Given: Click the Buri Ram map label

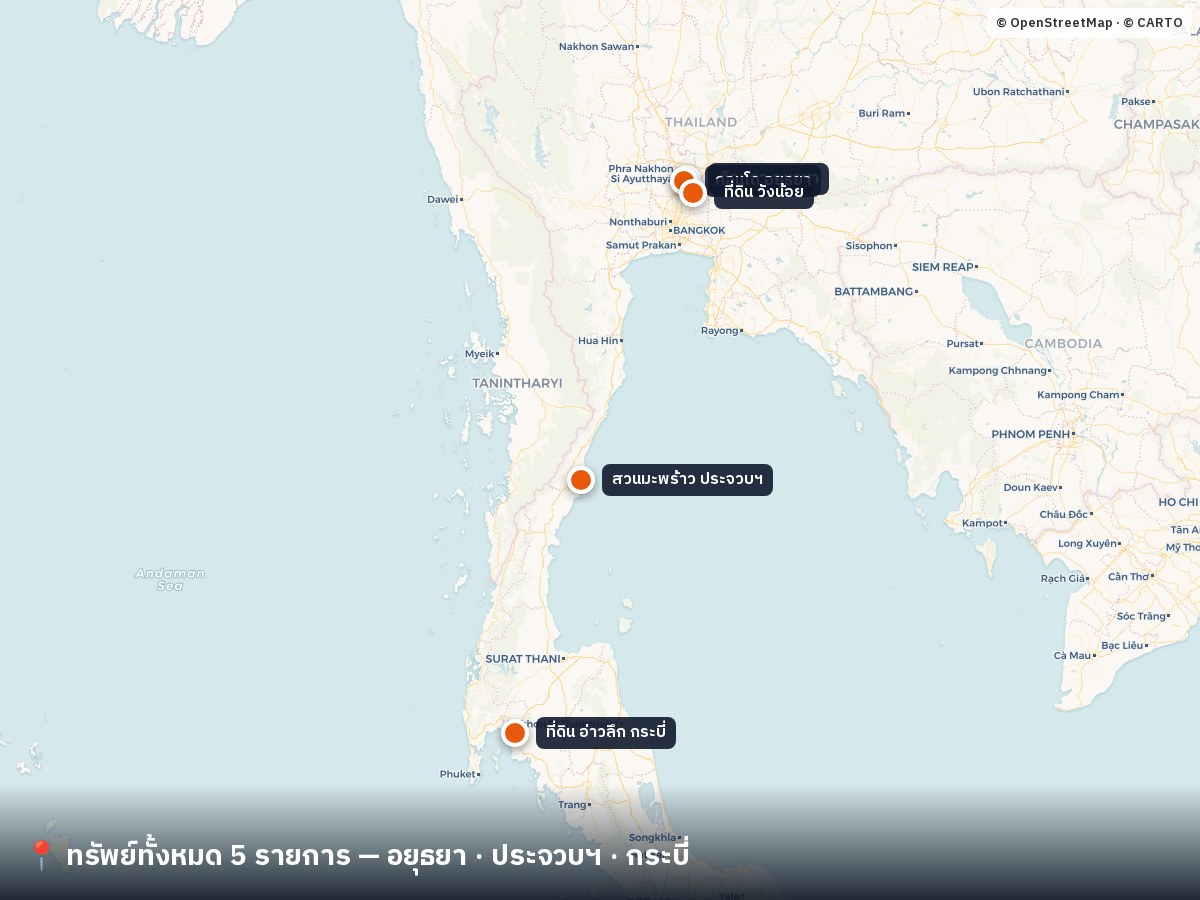Looking at the screenshot, I should (882, 114).
